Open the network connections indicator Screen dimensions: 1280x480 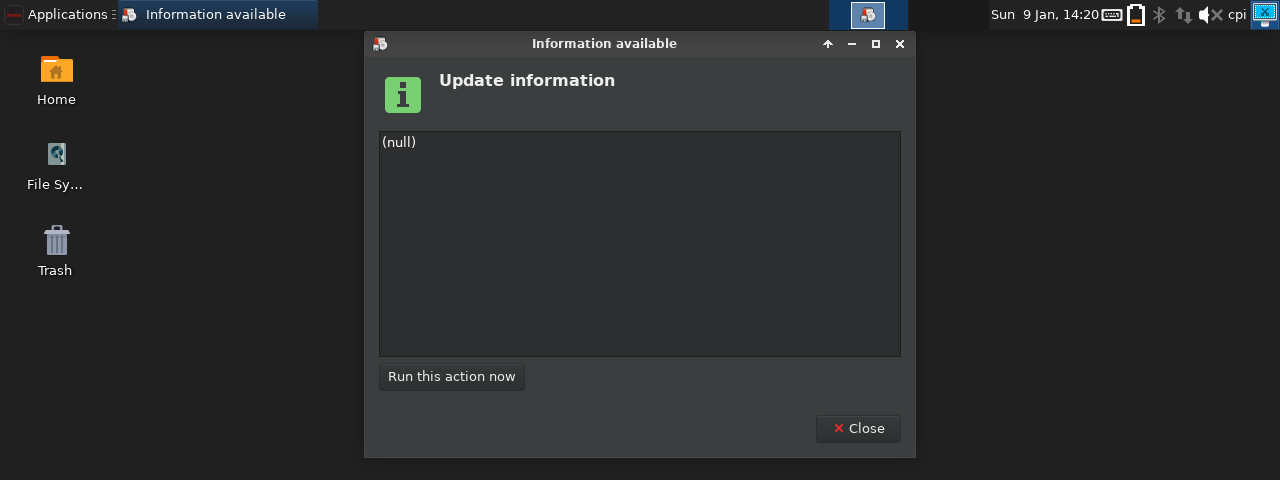click(1183, 15)
